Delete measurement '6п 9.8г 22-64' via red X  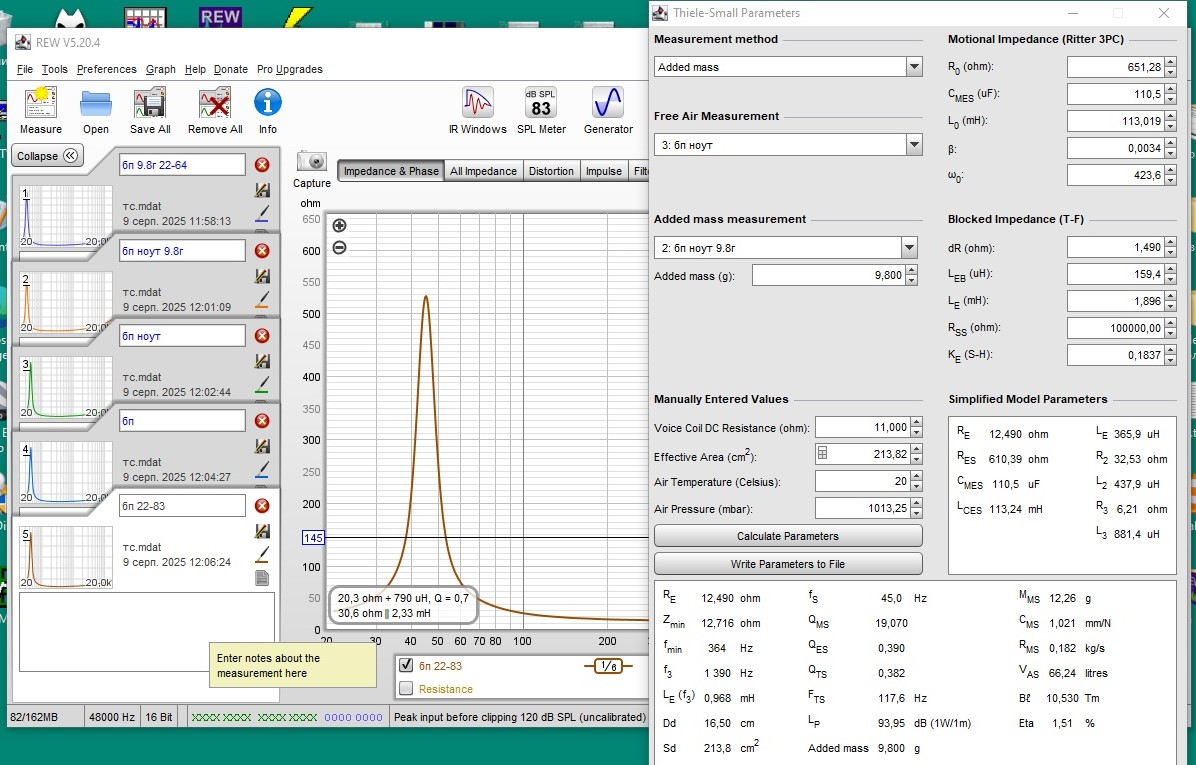[x=262, y=165]
